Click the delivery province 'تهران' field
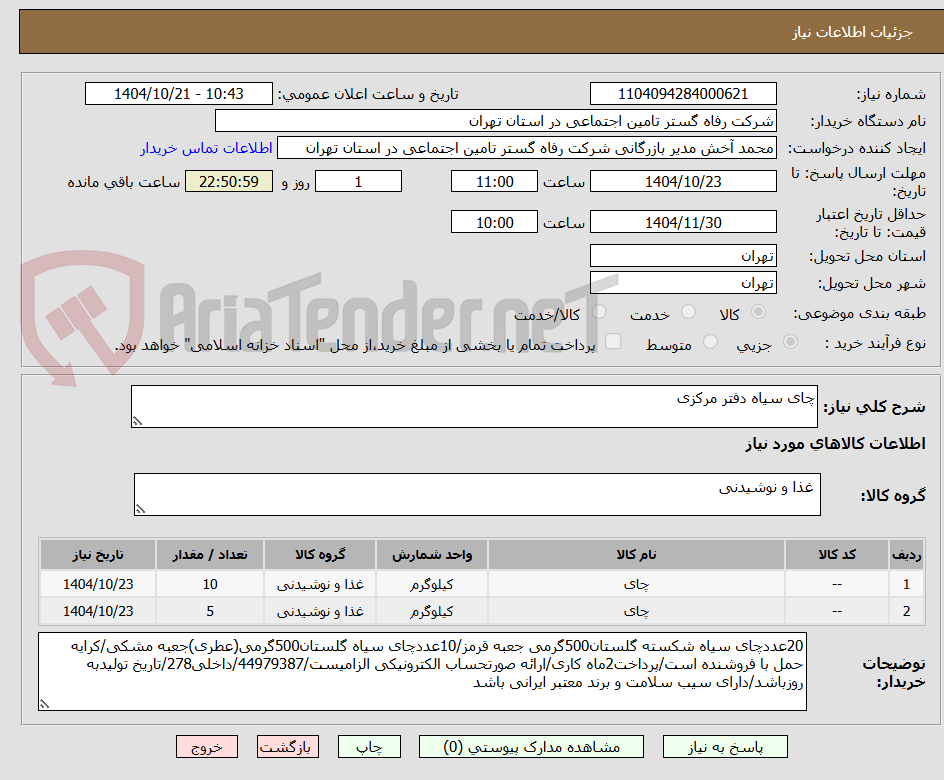 (x=683, y=256)
